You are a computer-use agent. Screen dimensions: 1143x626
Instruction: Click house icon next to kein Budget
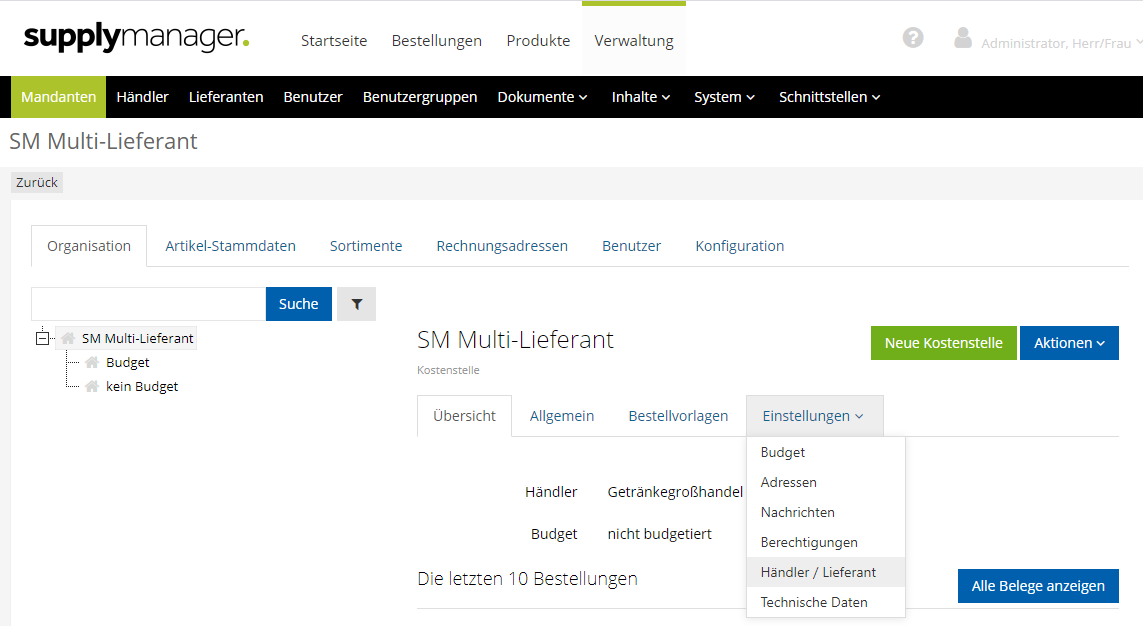[x=92, y=386]
